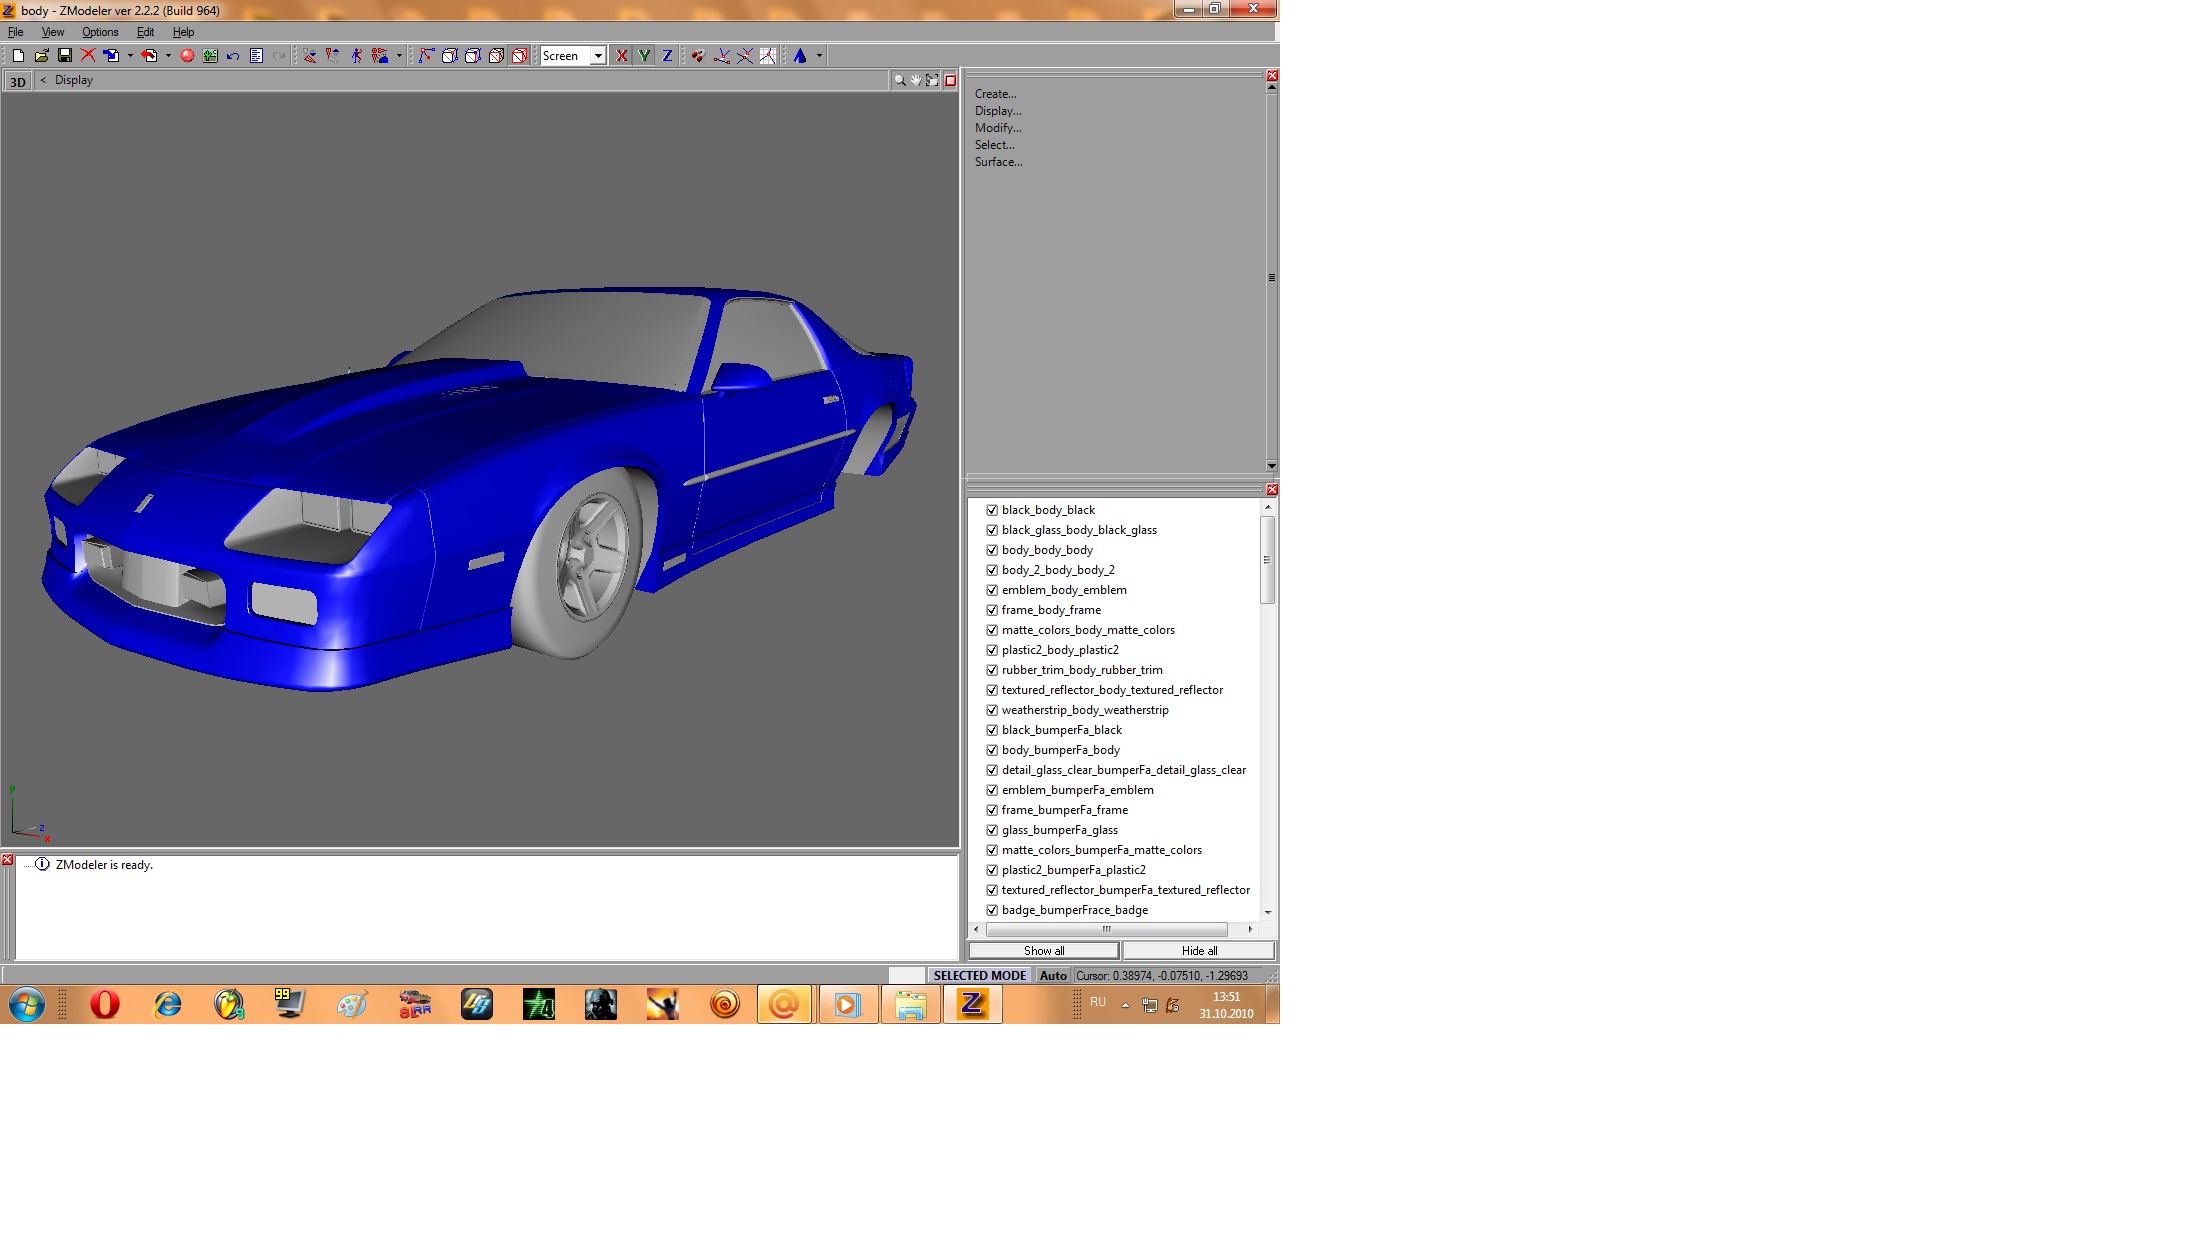
Task: Uncheck frame_body_frame checkbox
Action: pyautogui.click(x=992, y=610)
